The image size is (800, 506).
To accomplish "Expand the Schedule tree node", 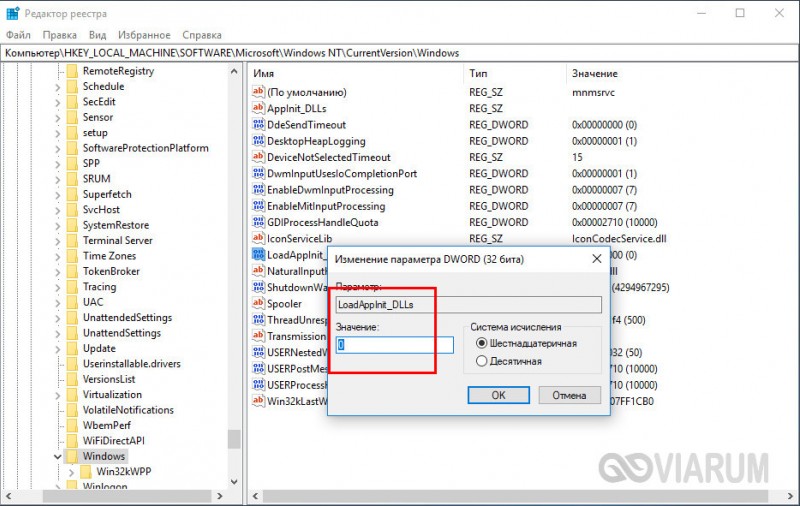I will point(58,87).
